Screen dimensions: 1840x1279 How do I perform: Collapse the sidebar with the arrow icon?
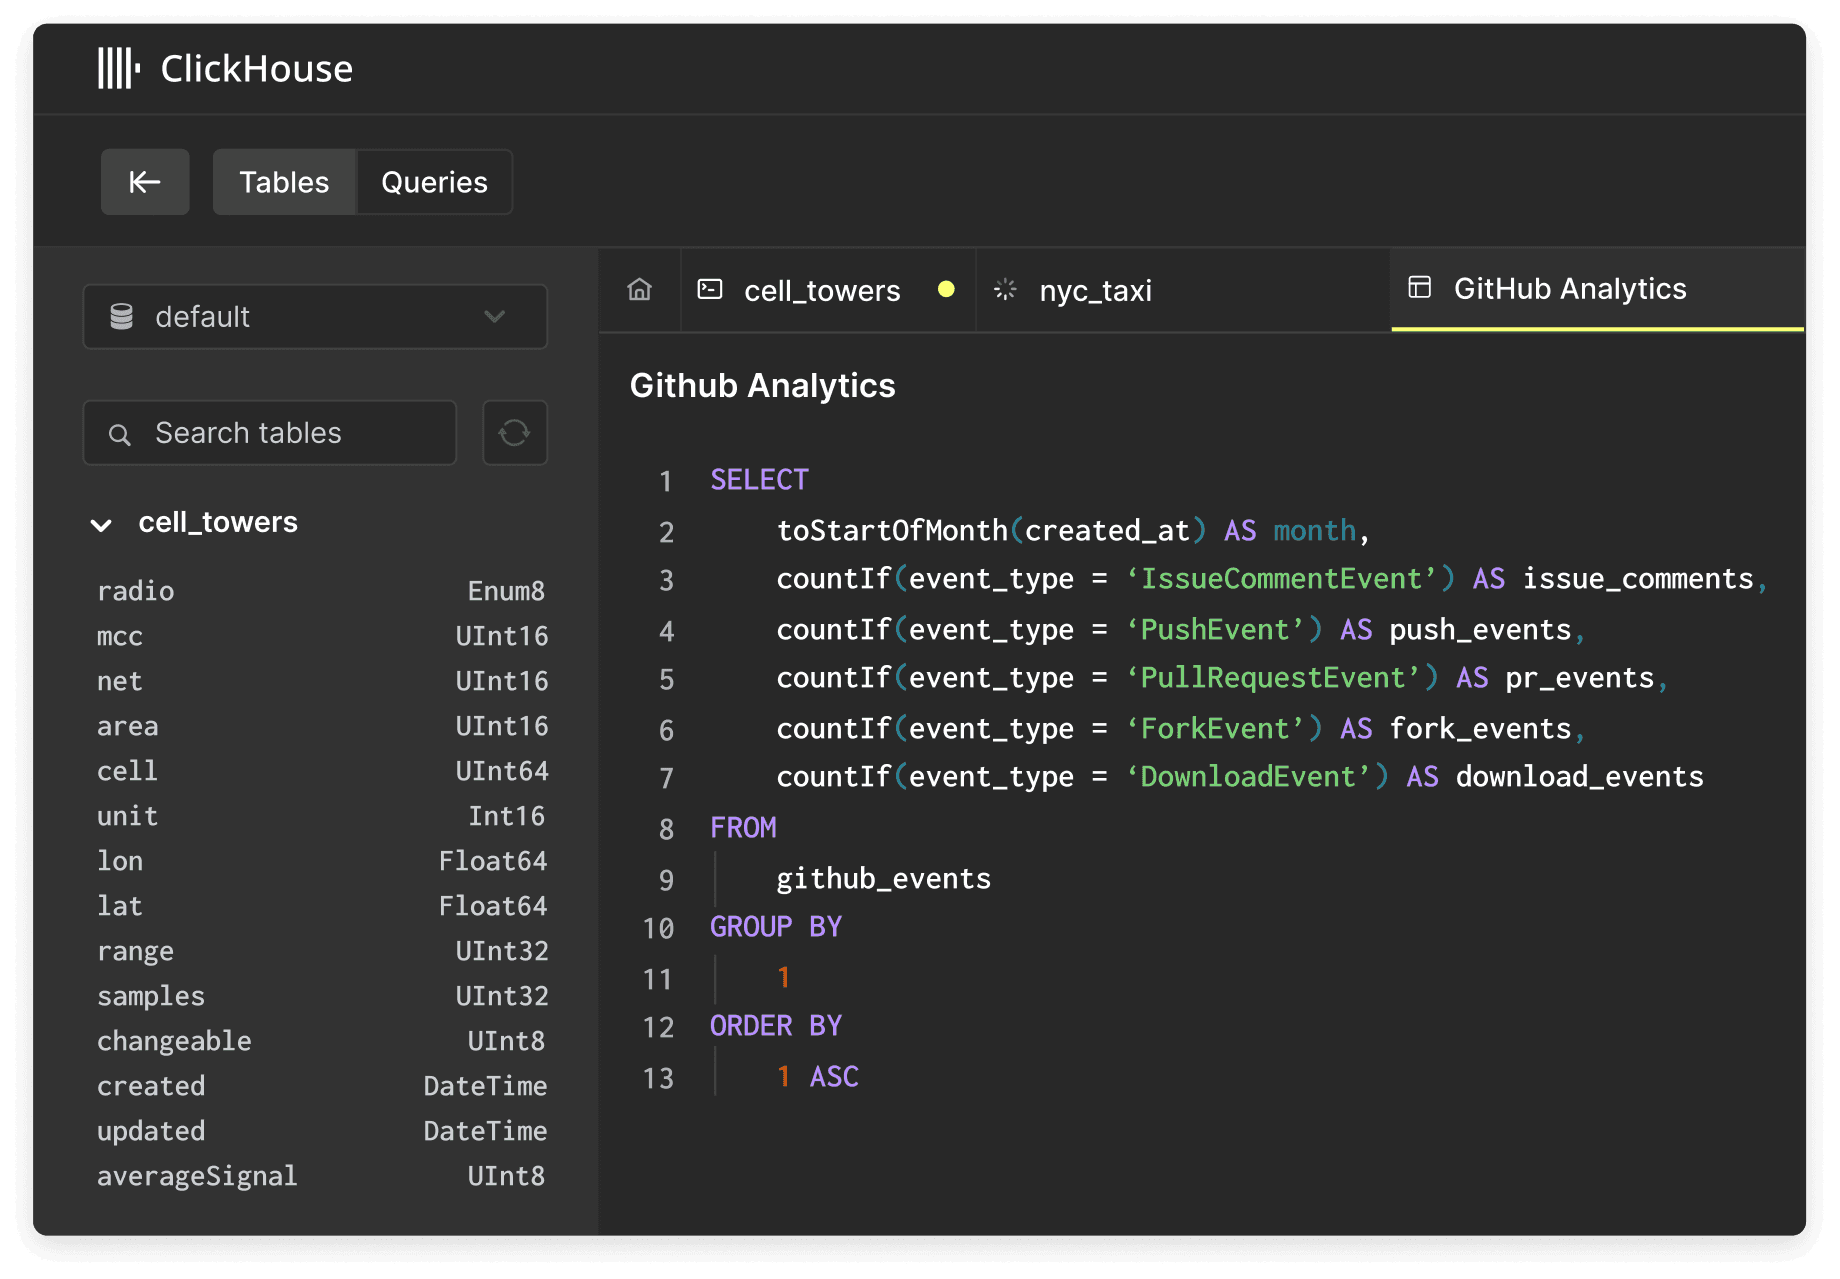pos(144,181)
